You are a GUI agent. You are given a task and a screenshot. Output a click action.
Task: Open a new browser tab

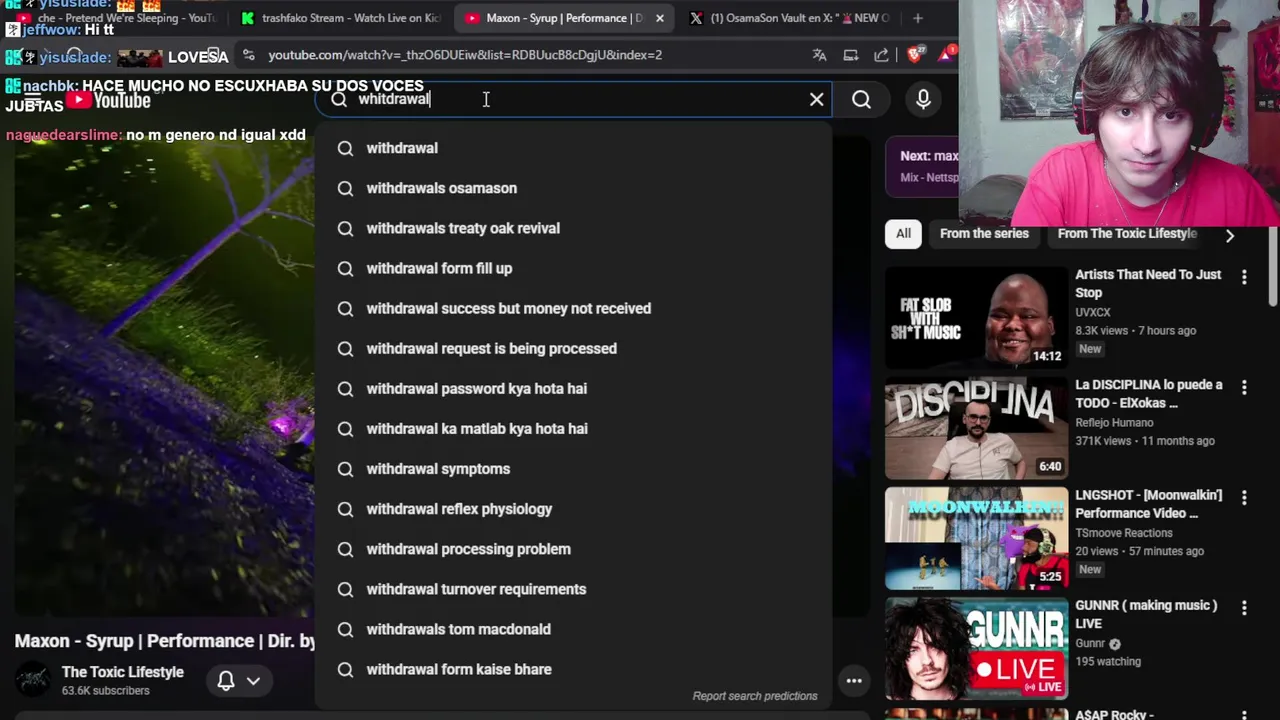coord(918,18)
